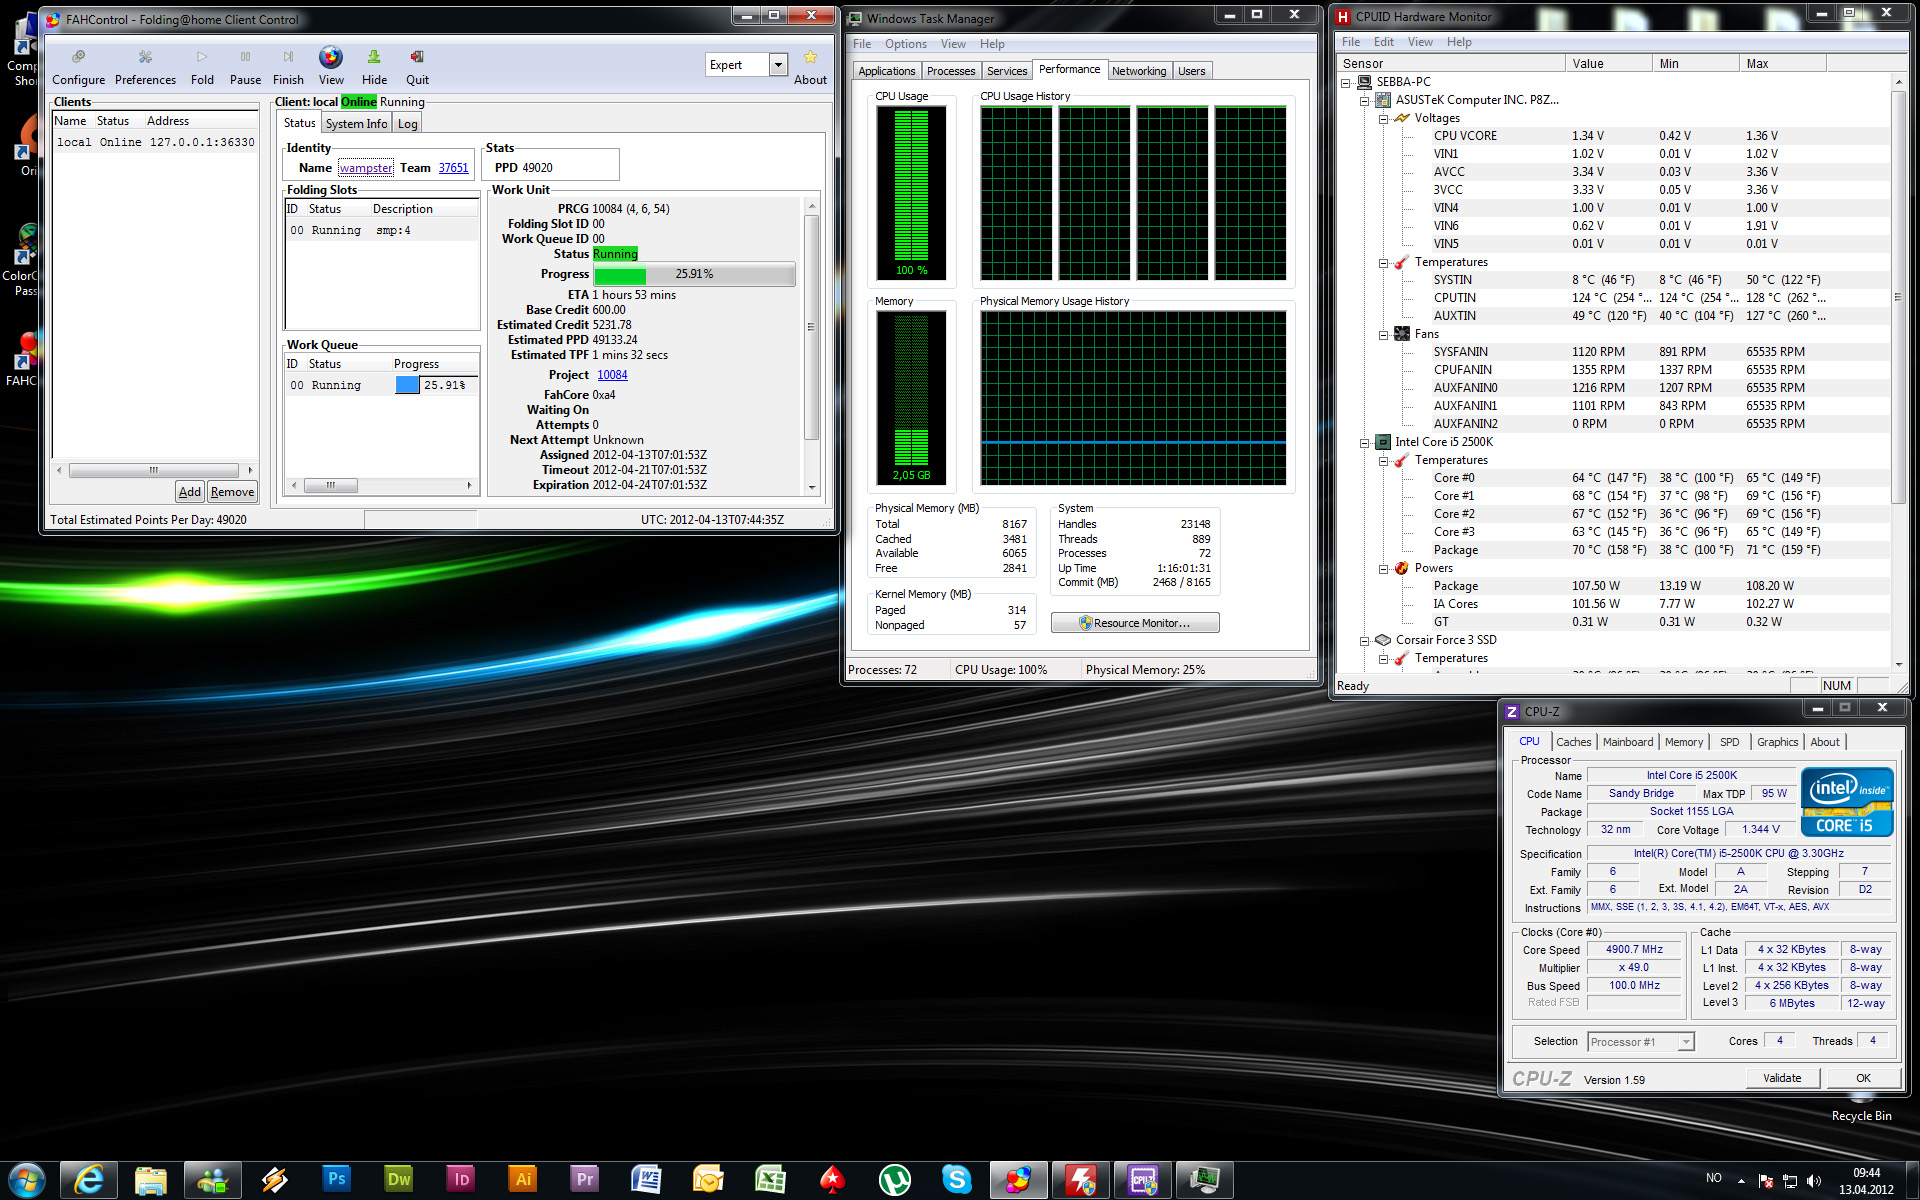Click the Finish toolbar icon
This screenshot has height=1200, width=1920.
(288, 67)
